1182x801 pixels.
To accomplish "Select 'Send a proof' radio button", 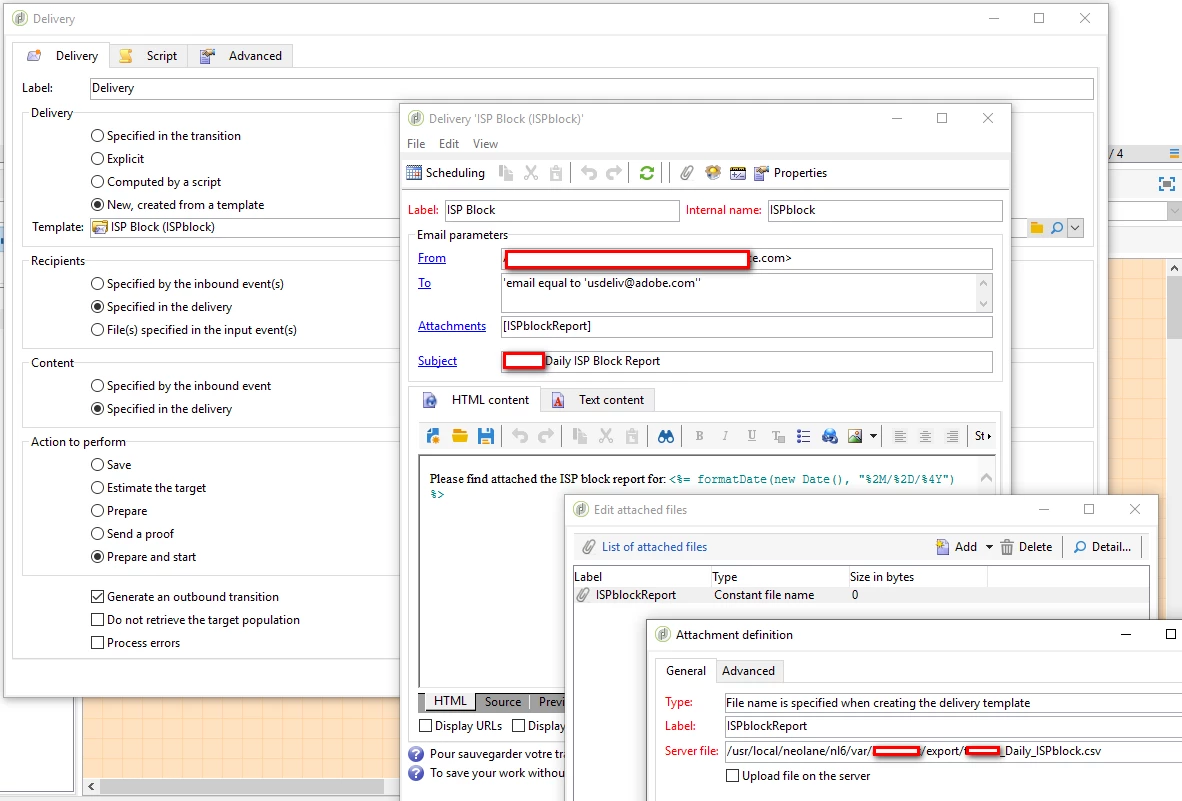I will (97, 534).
